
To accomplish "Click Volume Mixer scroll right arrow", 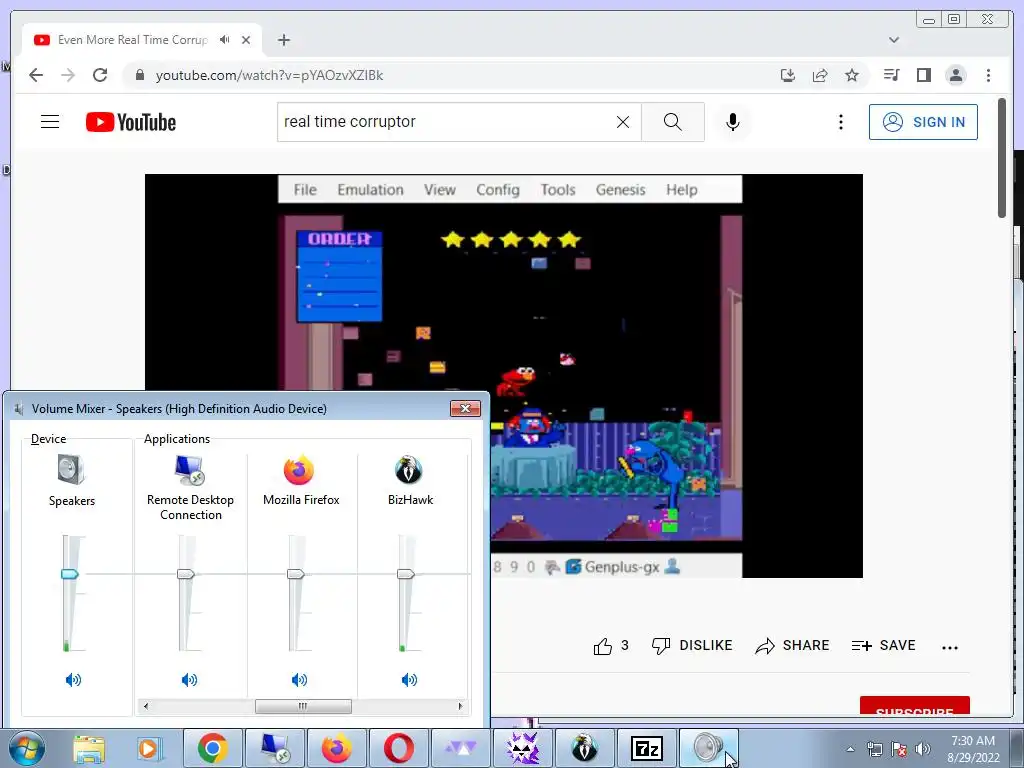I will (460, 706).
